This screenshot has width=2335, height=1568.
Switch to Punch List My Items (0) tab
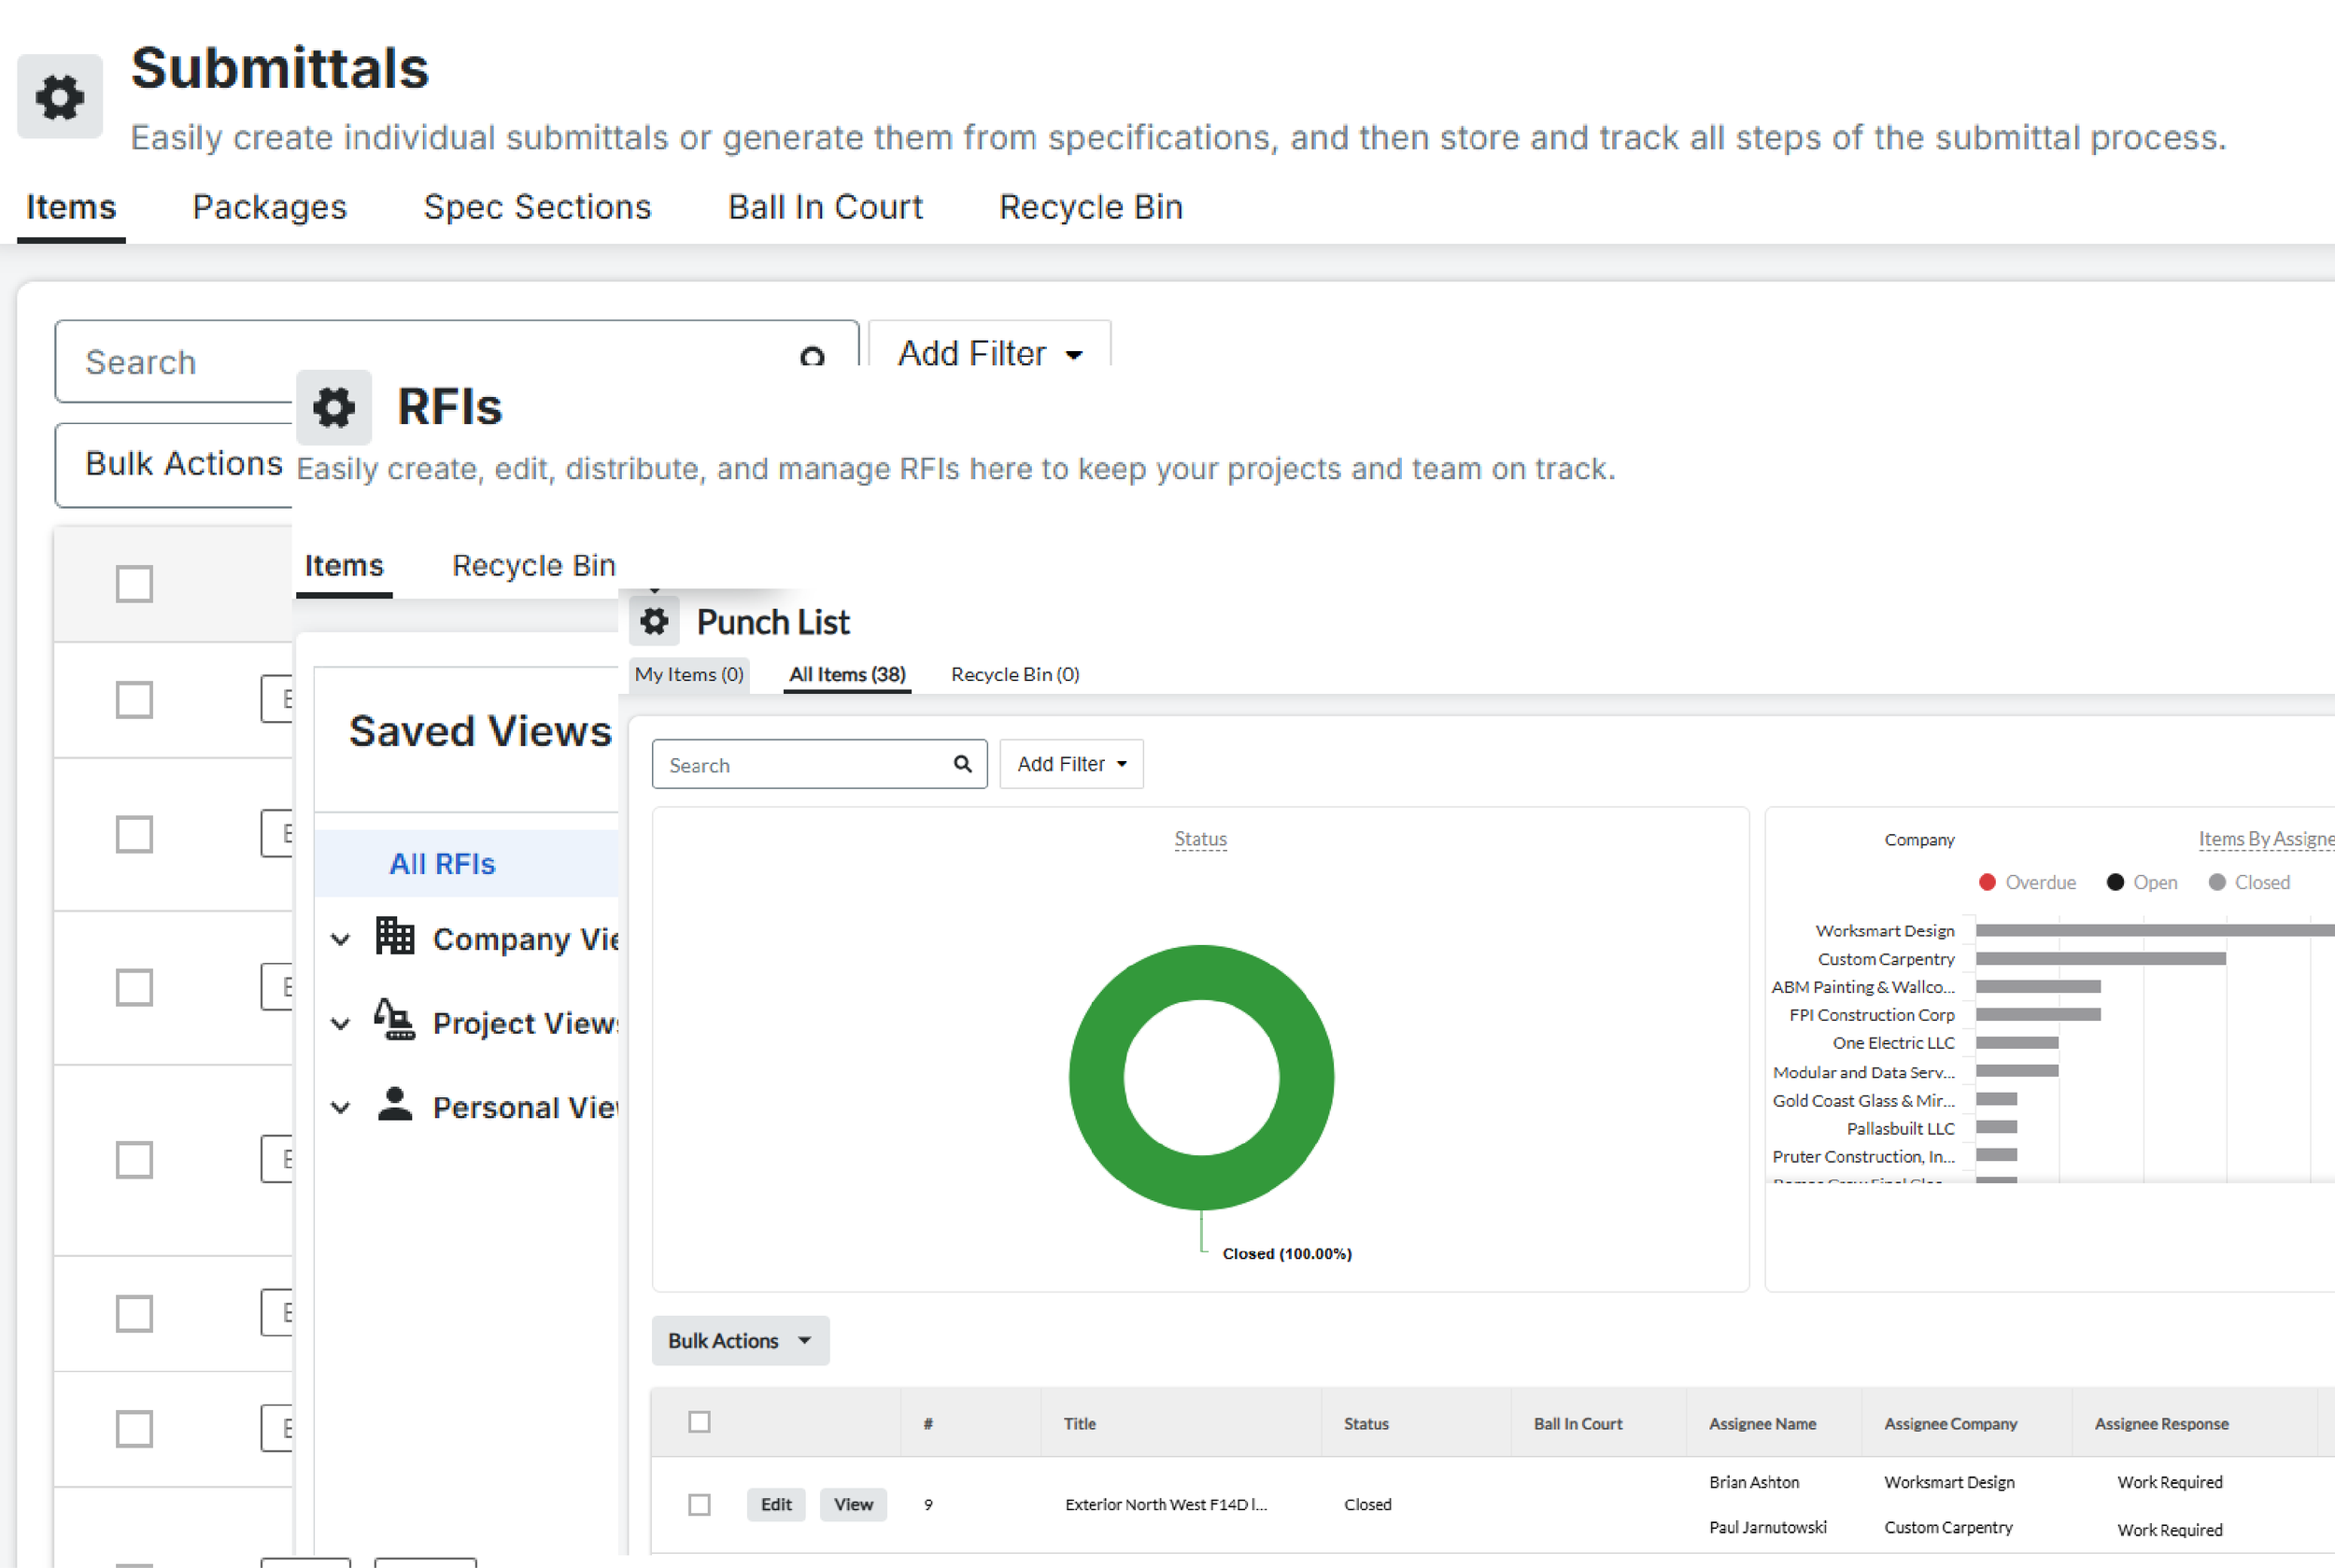coord(689,674)
